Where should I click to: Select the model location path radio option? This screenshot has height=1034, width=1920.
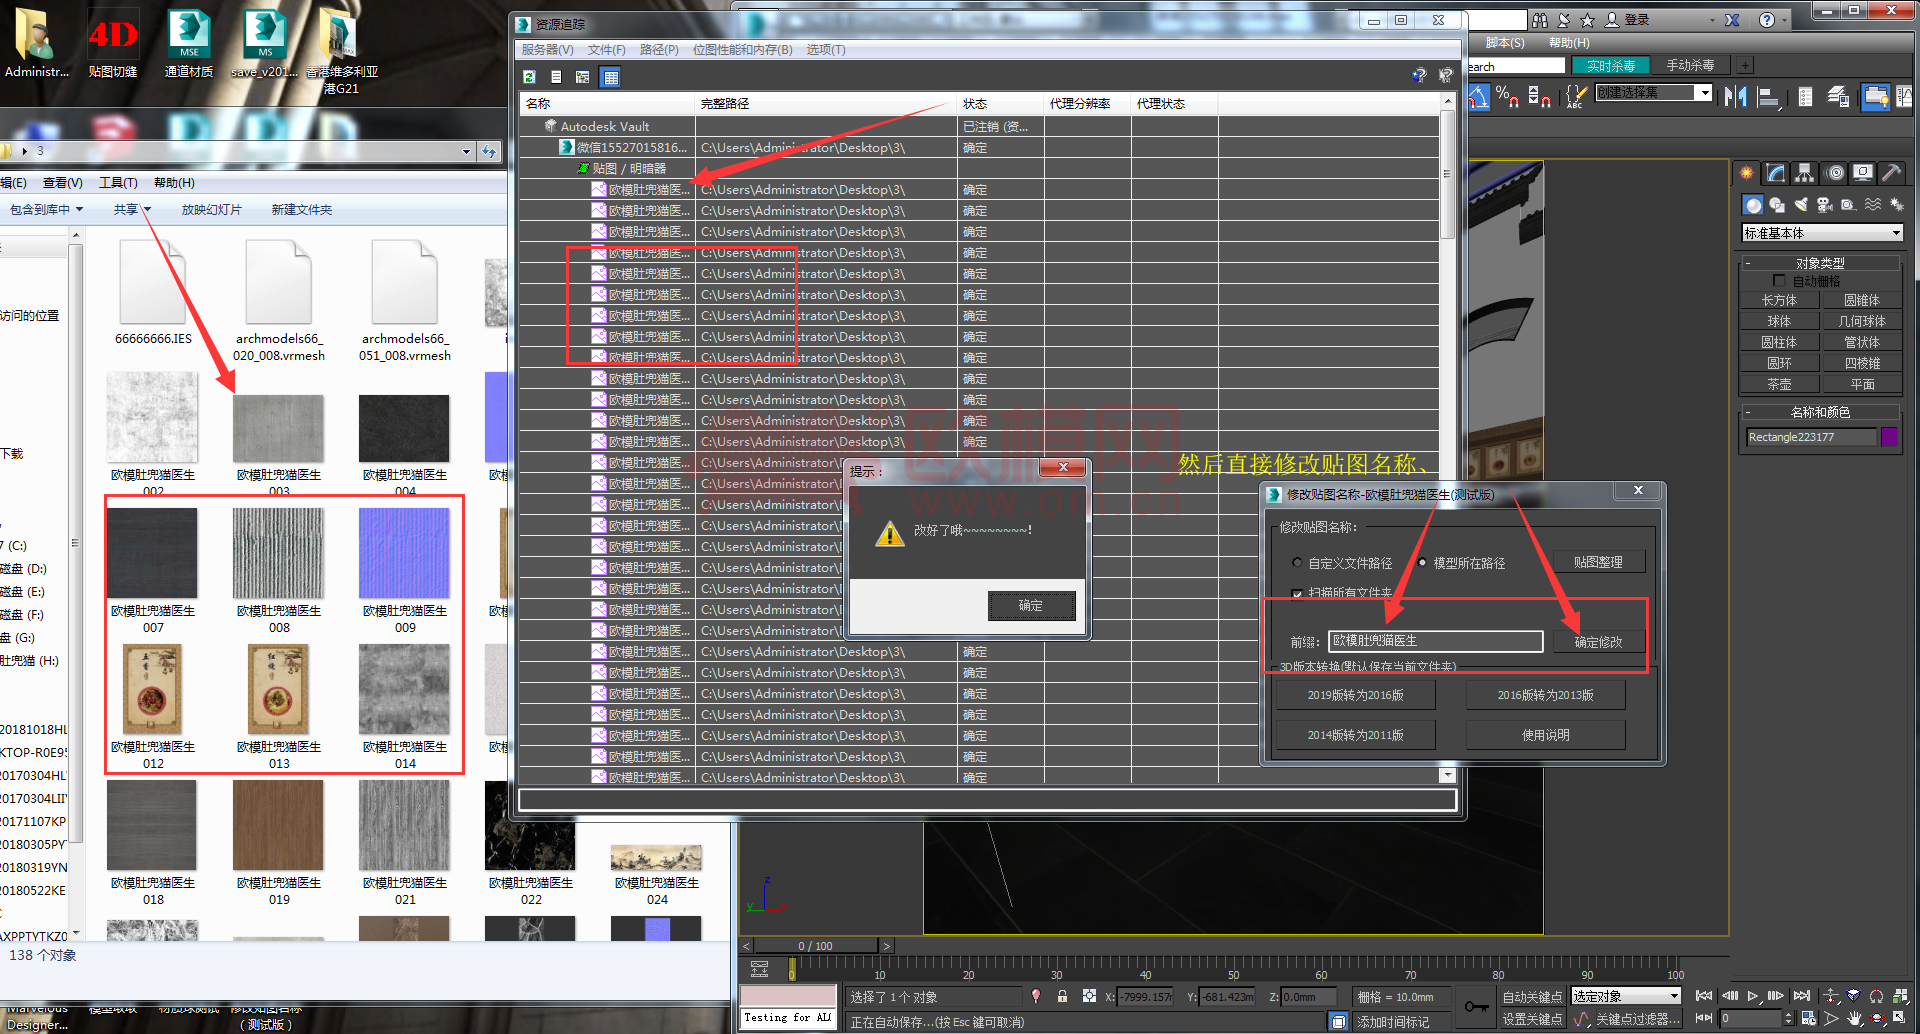(x=1422, y=563)
